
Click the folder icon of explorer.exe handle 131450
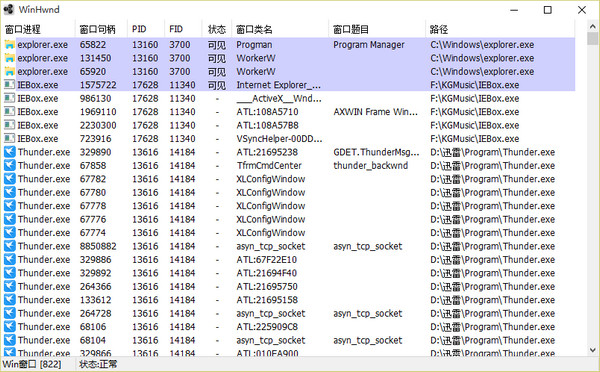tap(9, 58)
